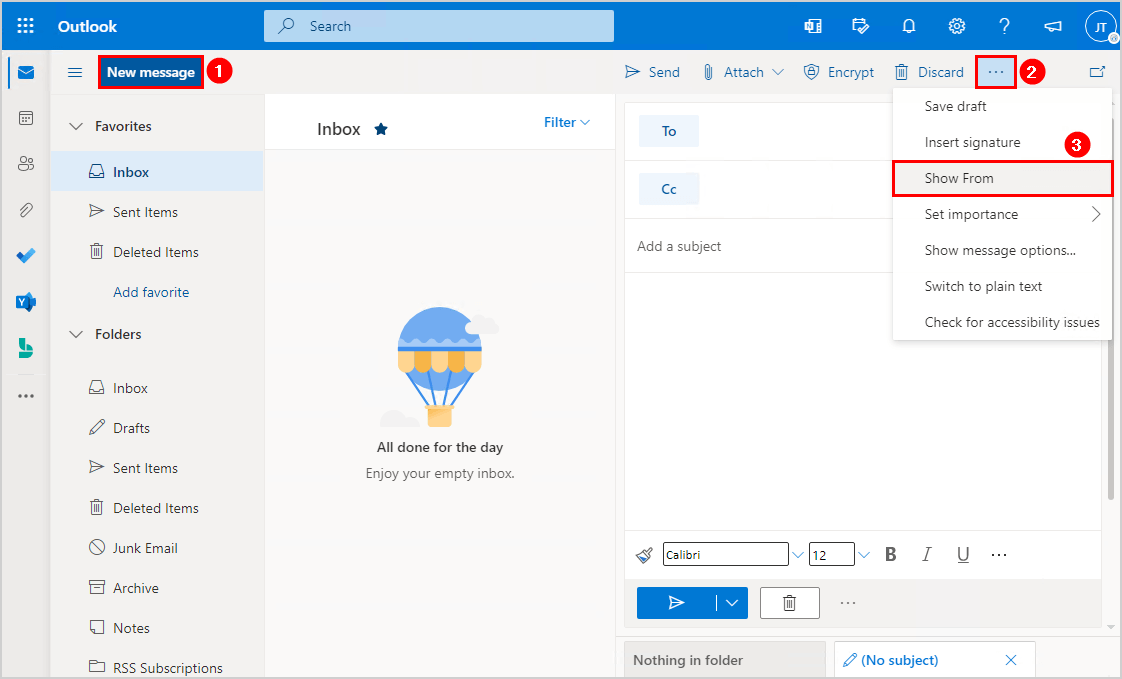Open Yammer app icon in left rail
This screenshot has height=679, width=1122.
coord(26,302)
